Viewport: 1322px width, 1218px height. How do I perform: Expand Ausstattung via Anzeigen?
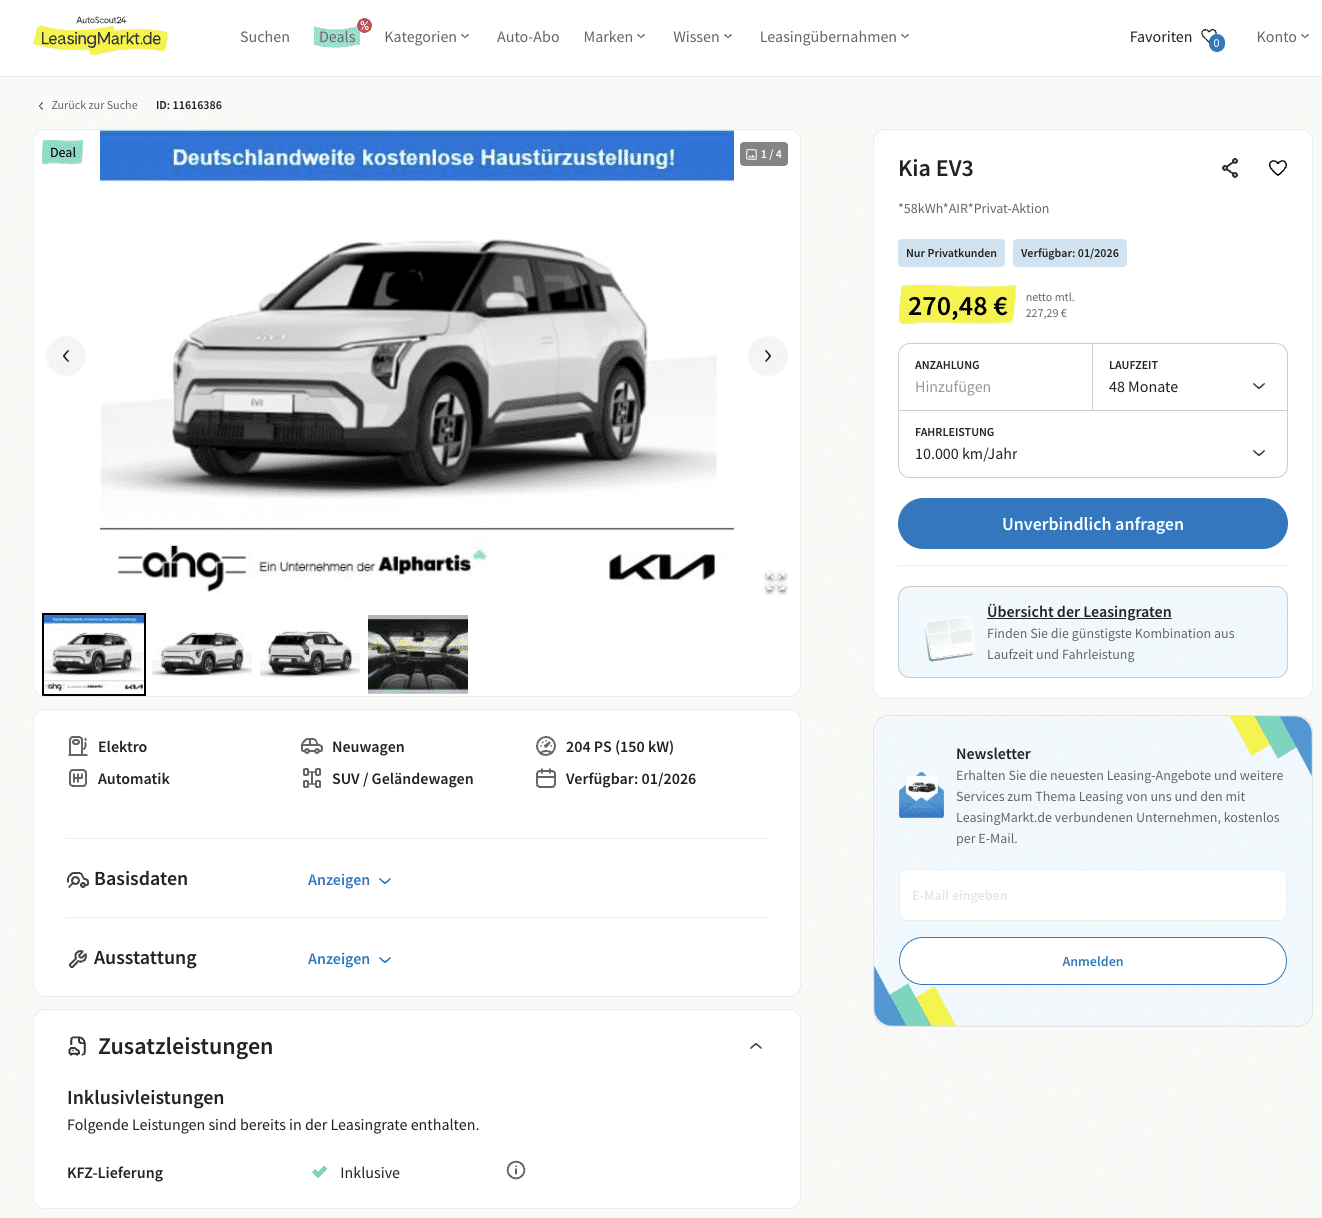pos(349,959)
